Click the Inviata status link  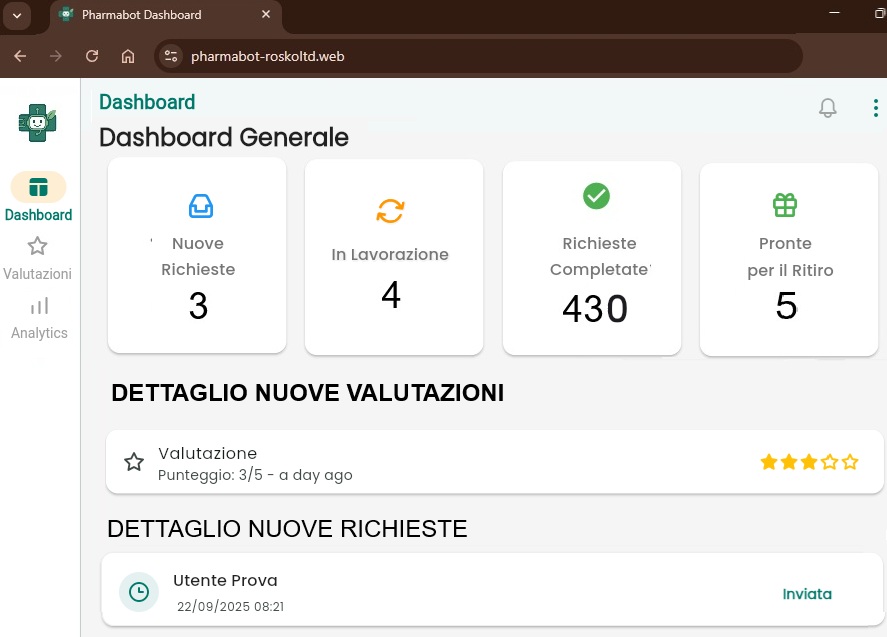(x=807, y=593)
